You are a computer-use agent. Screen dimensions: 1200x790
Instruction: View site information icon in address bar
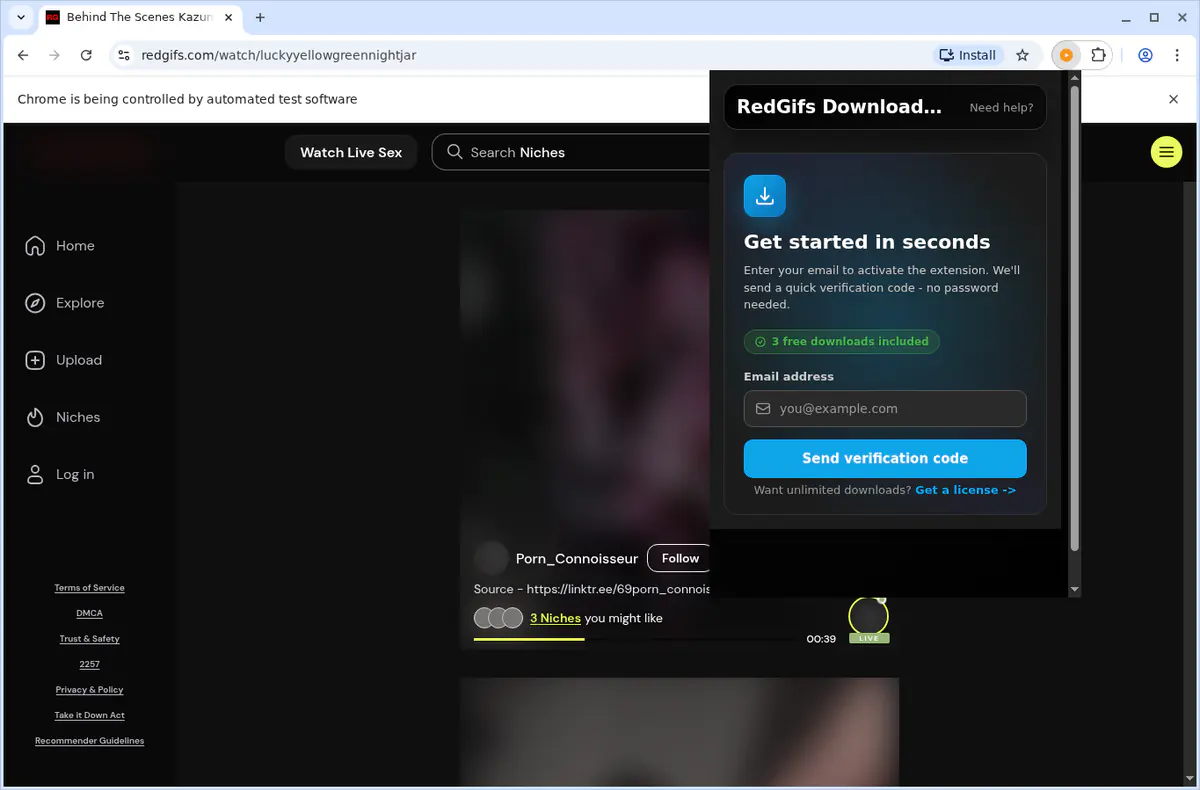[123, 55]
